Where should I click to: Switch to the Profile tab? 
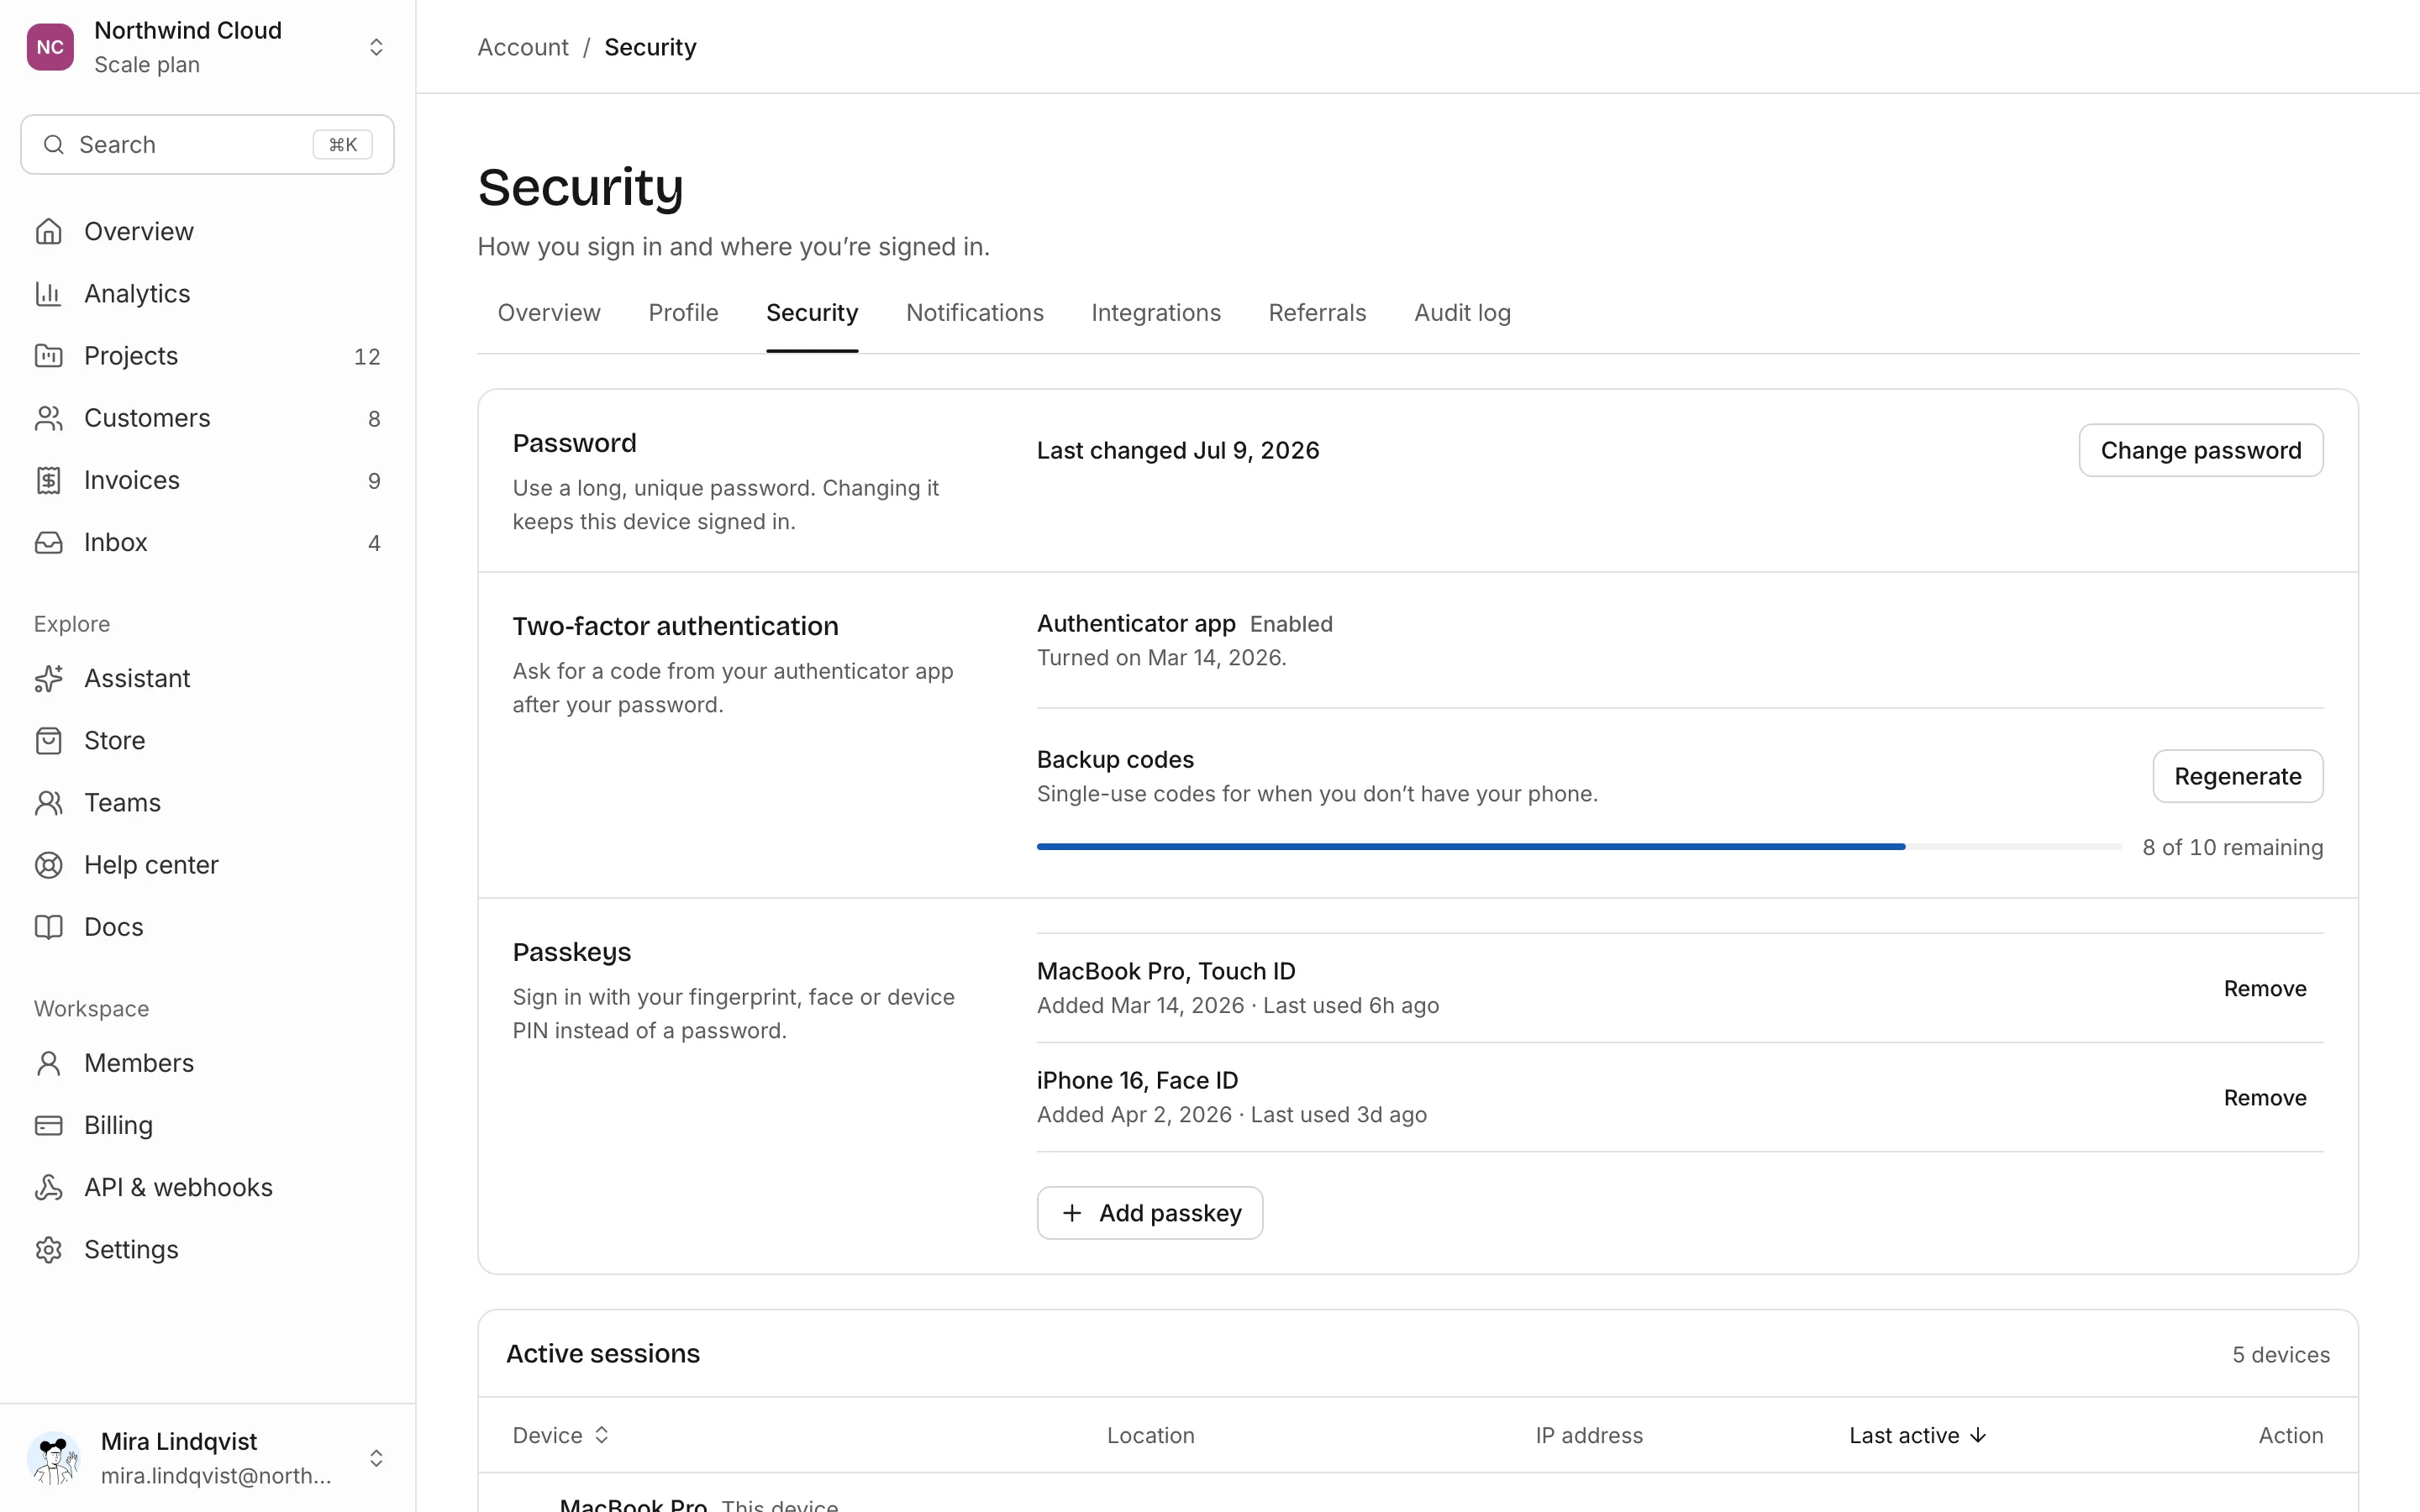[683, 313]
